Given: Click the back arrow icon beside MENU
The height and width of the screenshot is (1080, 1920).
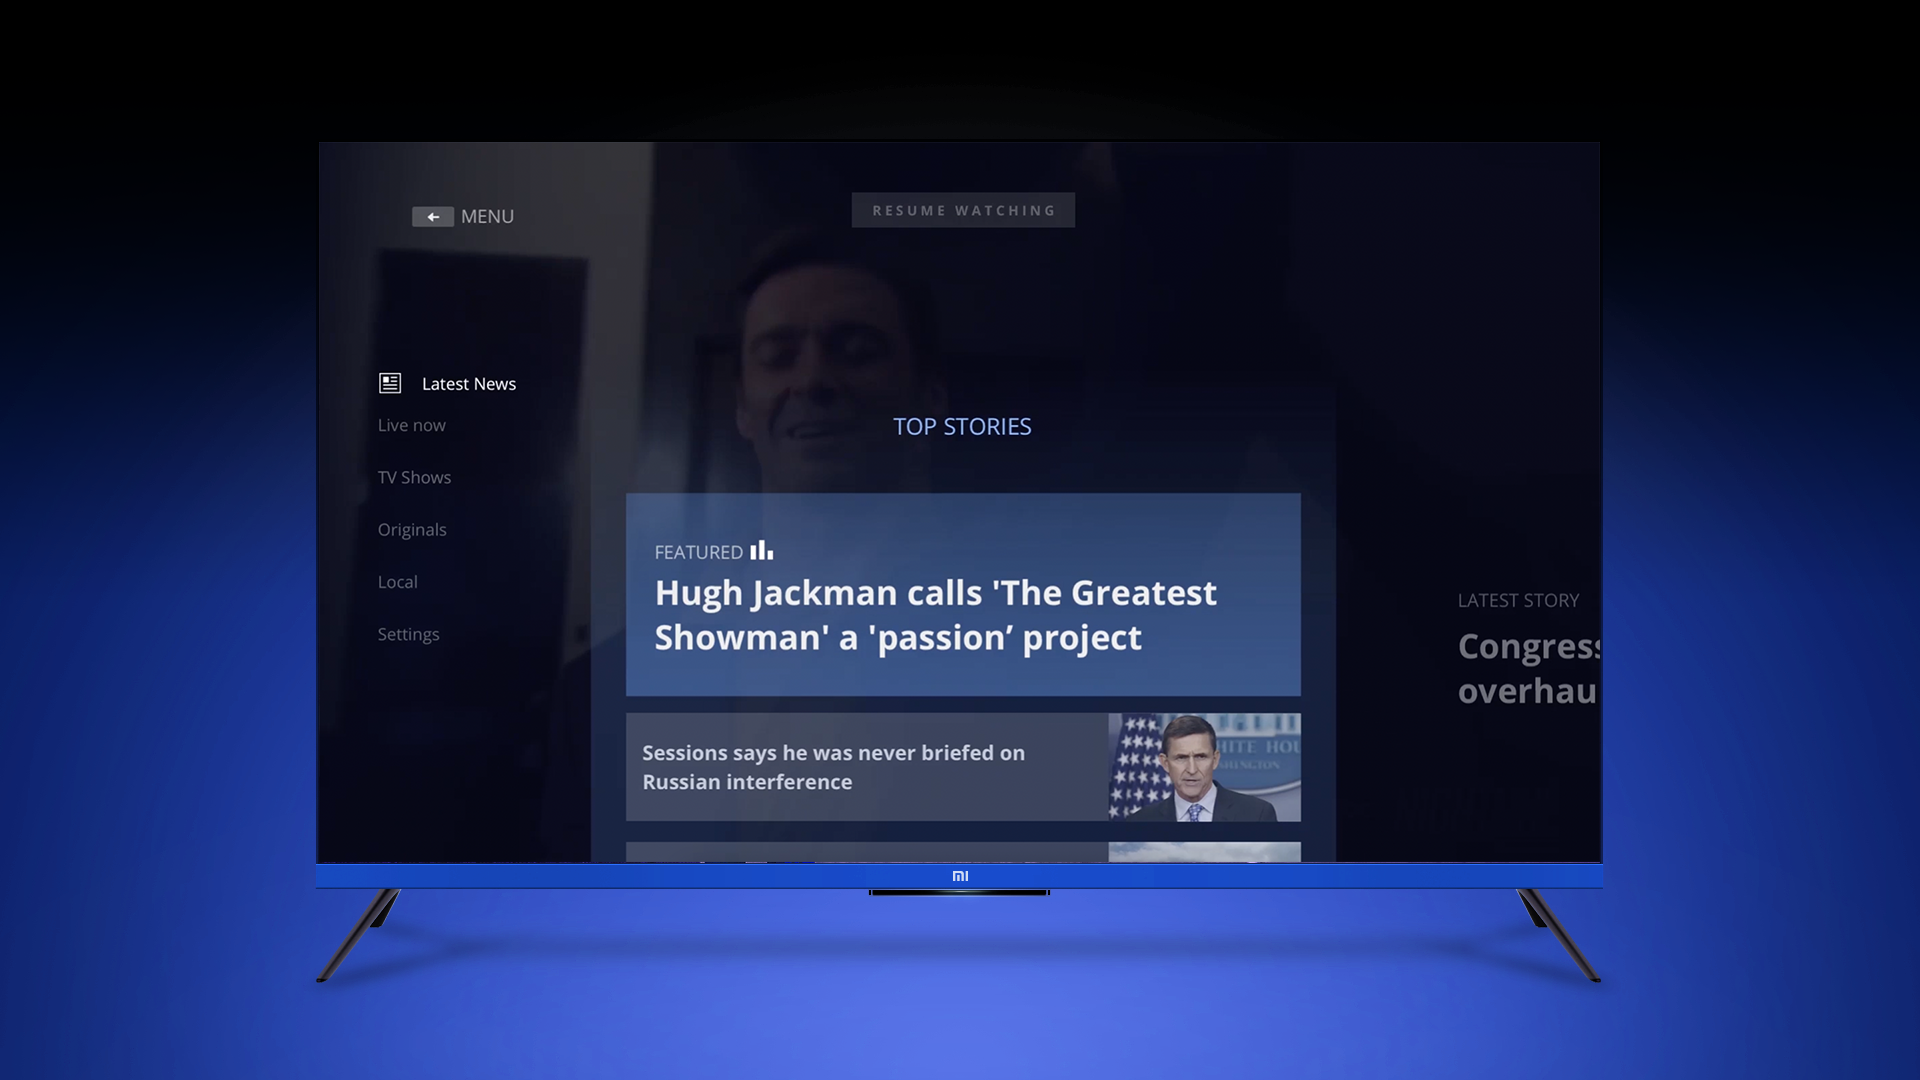Looking at the screenshot, I should (x=432, y=217).
